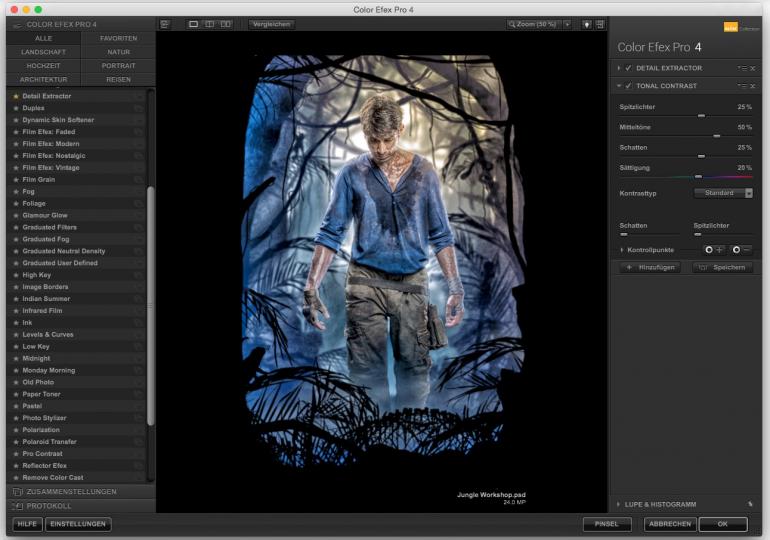
Task: Expand the Kontrollpunkte section
Action: pyautogui.click(x=622, y=250)
